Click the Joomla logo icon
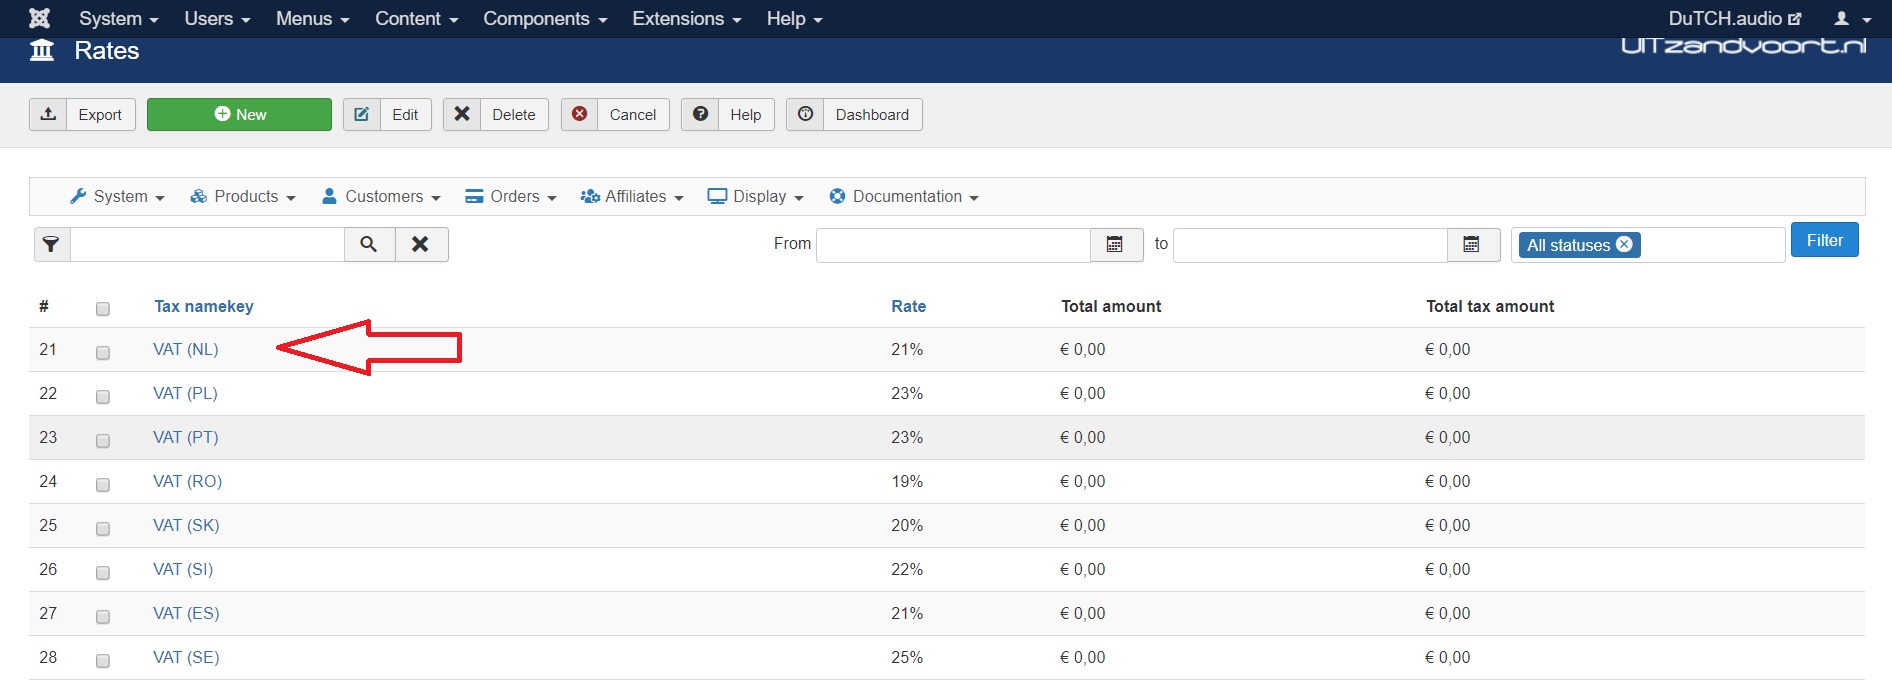The height and width of the screenshot is (680, 1892). 40,18
